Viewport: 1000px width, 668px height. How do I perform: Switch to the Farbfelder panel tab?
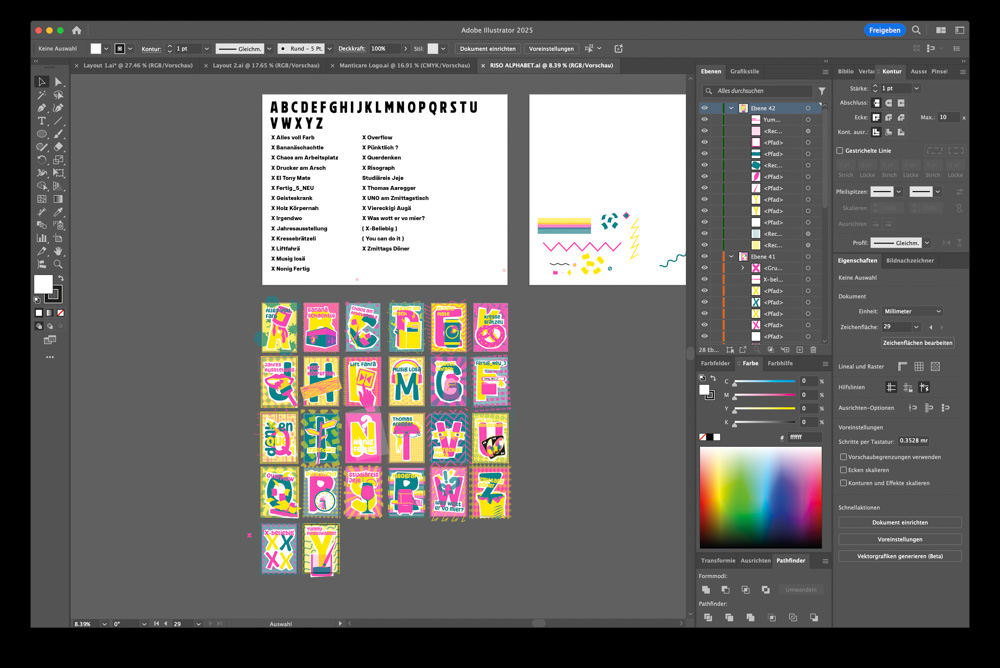[715, 363]
